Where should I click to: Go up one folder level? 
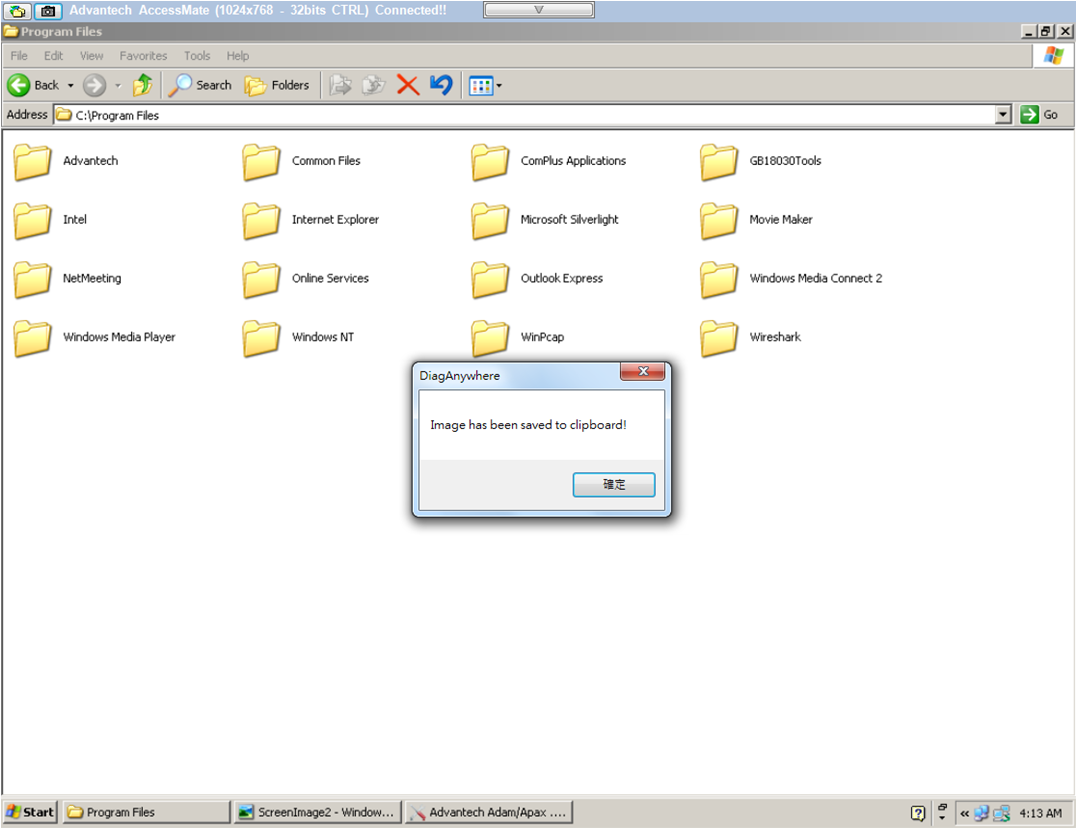point(143,85)
